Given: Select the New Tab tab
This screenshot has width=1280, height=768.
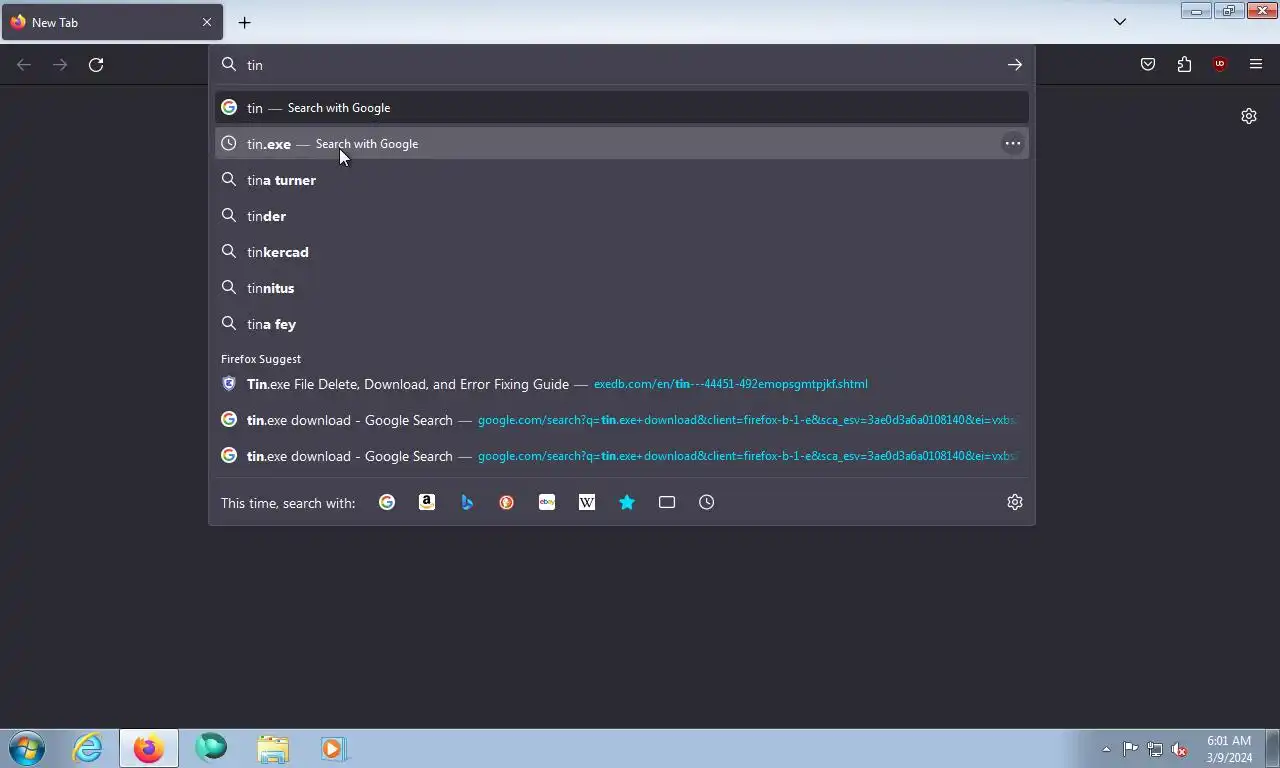Looking at the screenshot, I should pyautogui.click(x=112, y=22).
